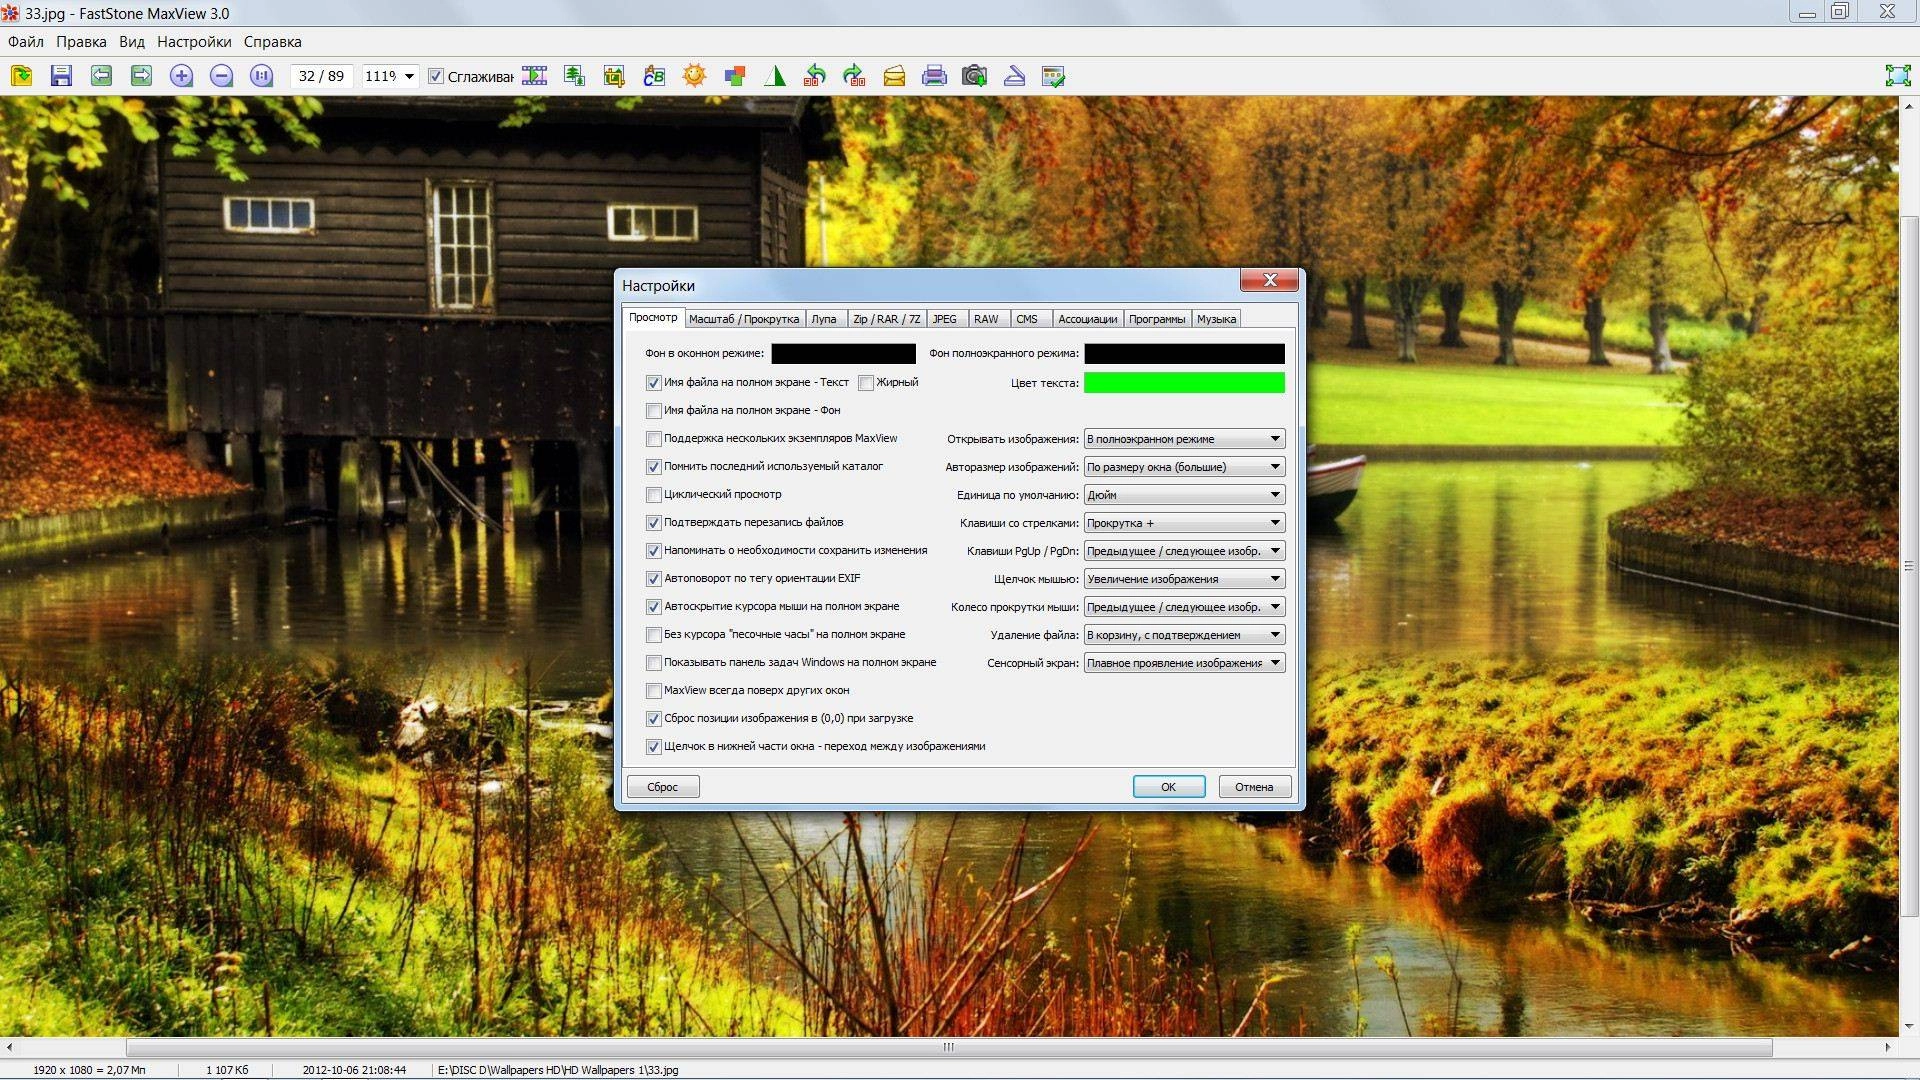Screen dimensions: 1920x1080
Task: Click the Open file toolbar icon
Action: pos(21,76)
